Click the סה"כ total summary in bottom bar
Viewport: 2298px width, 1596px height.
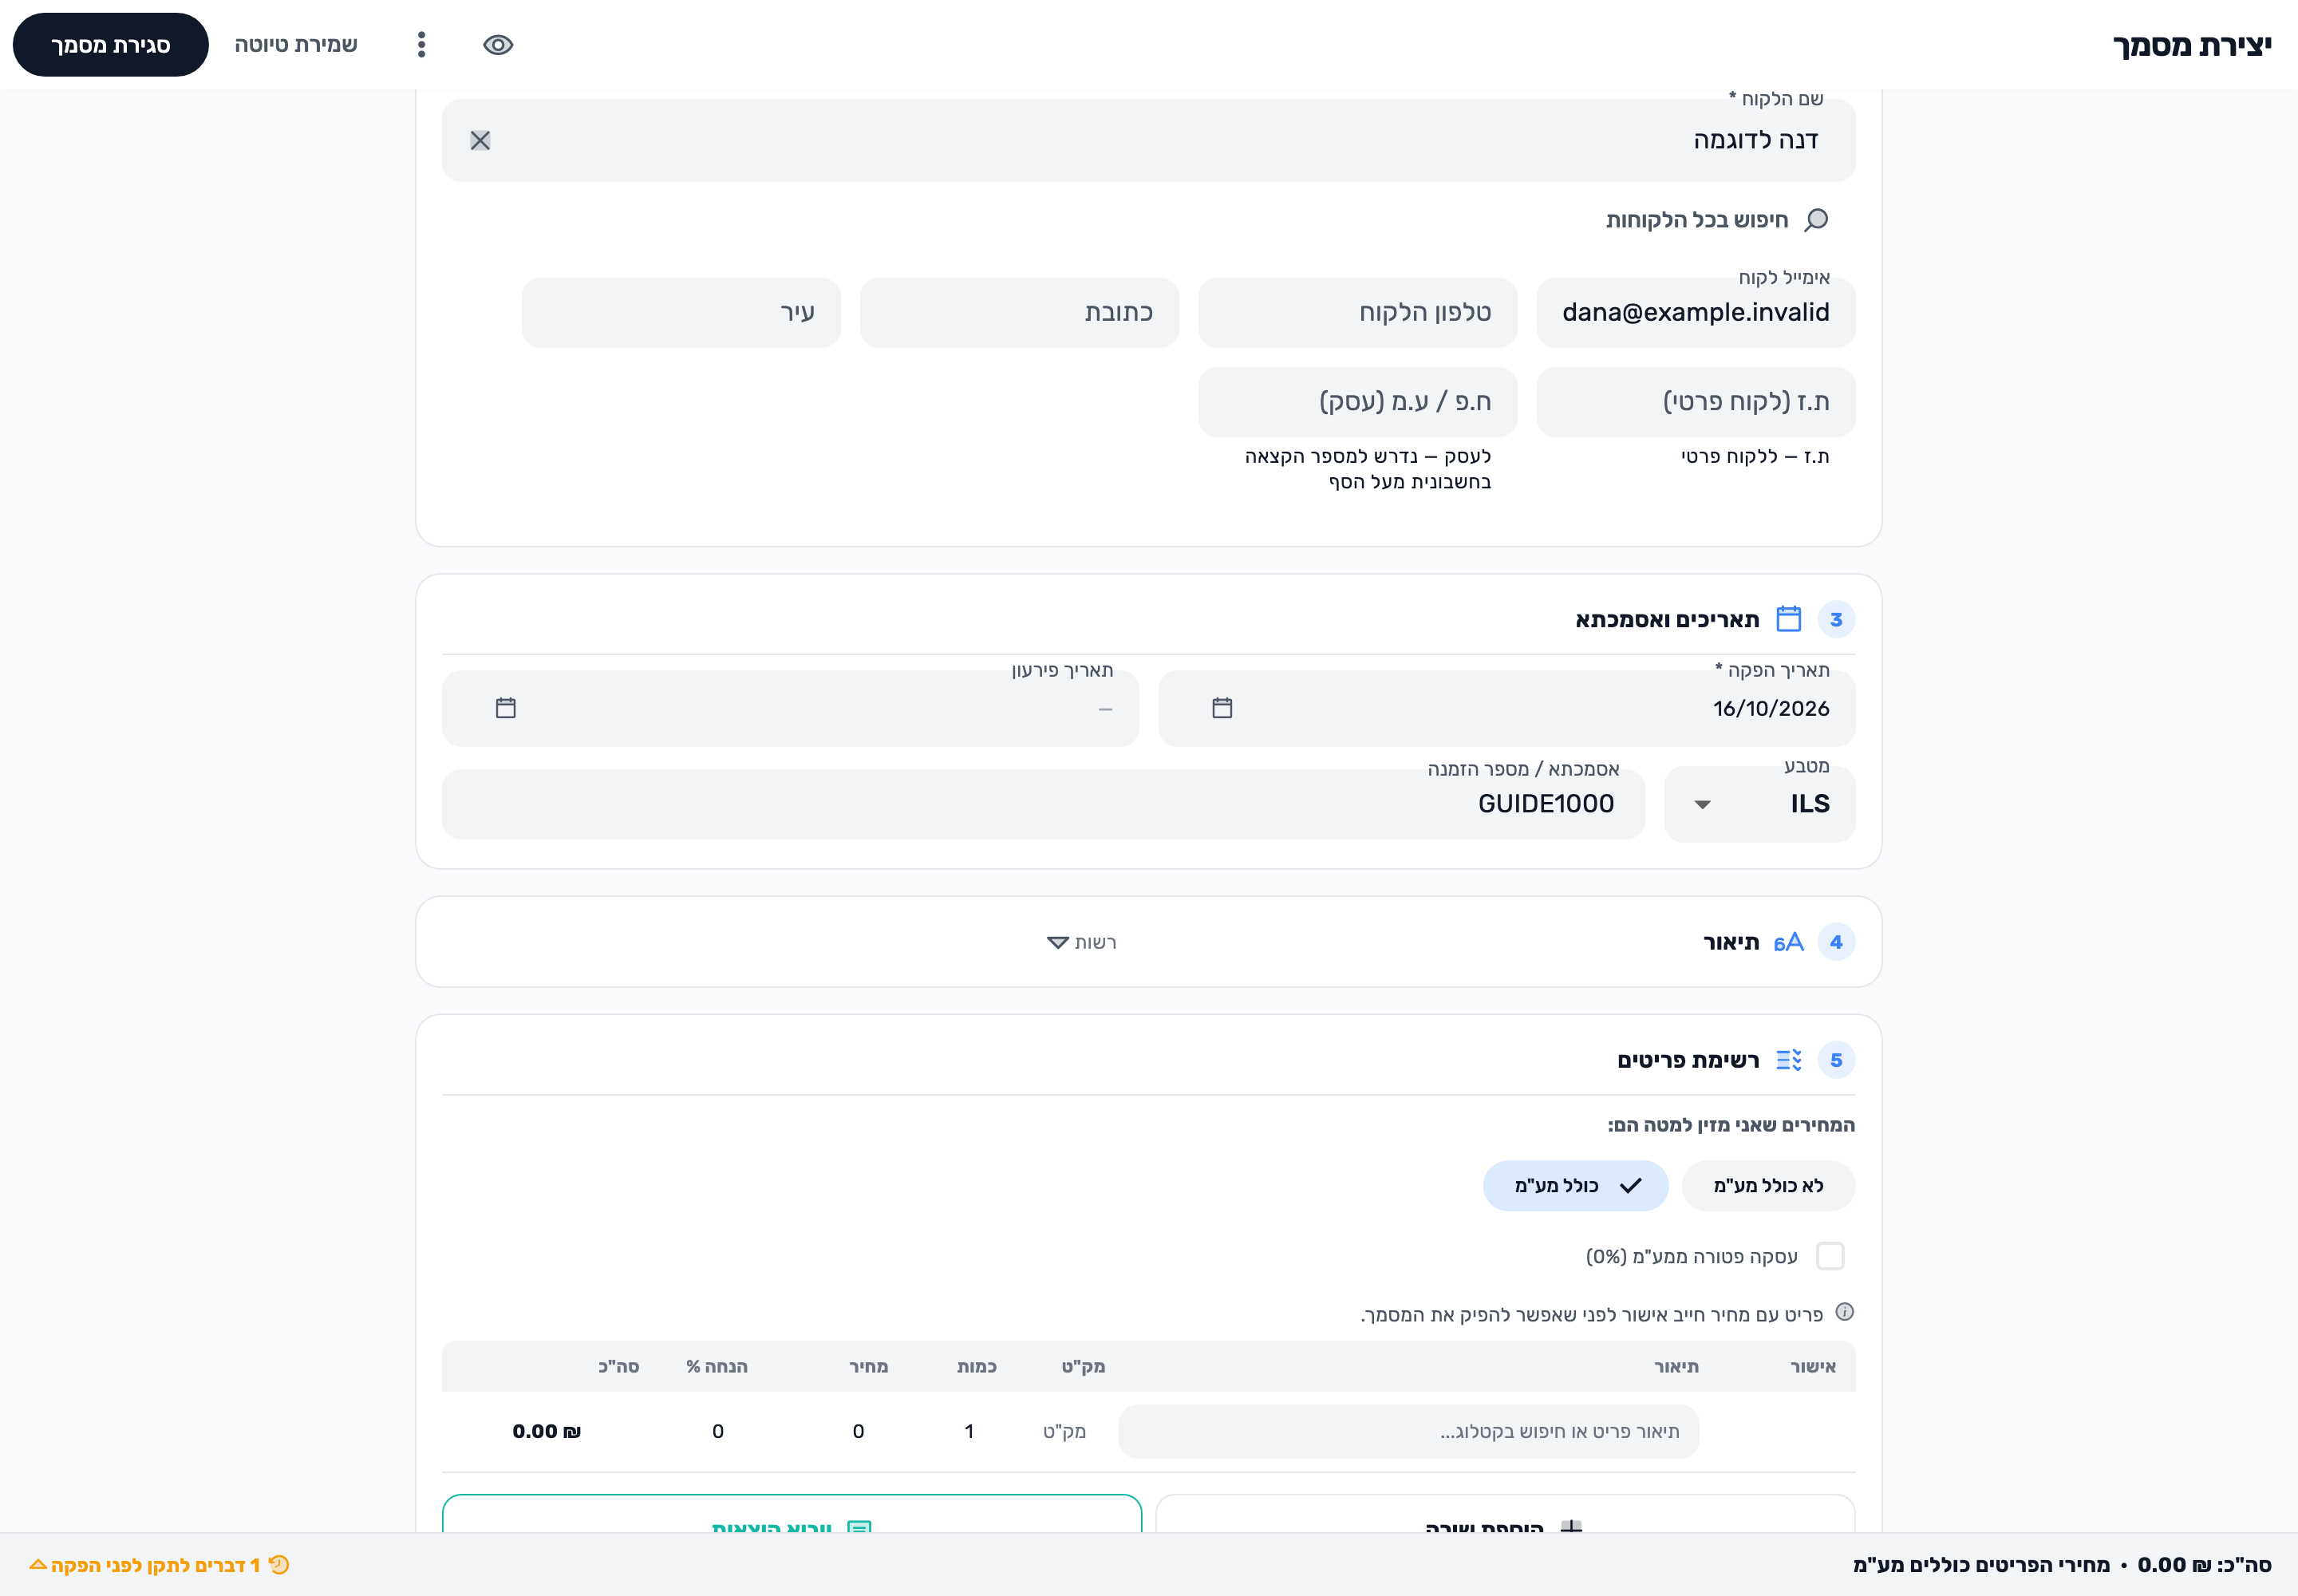(2204, 1565)
